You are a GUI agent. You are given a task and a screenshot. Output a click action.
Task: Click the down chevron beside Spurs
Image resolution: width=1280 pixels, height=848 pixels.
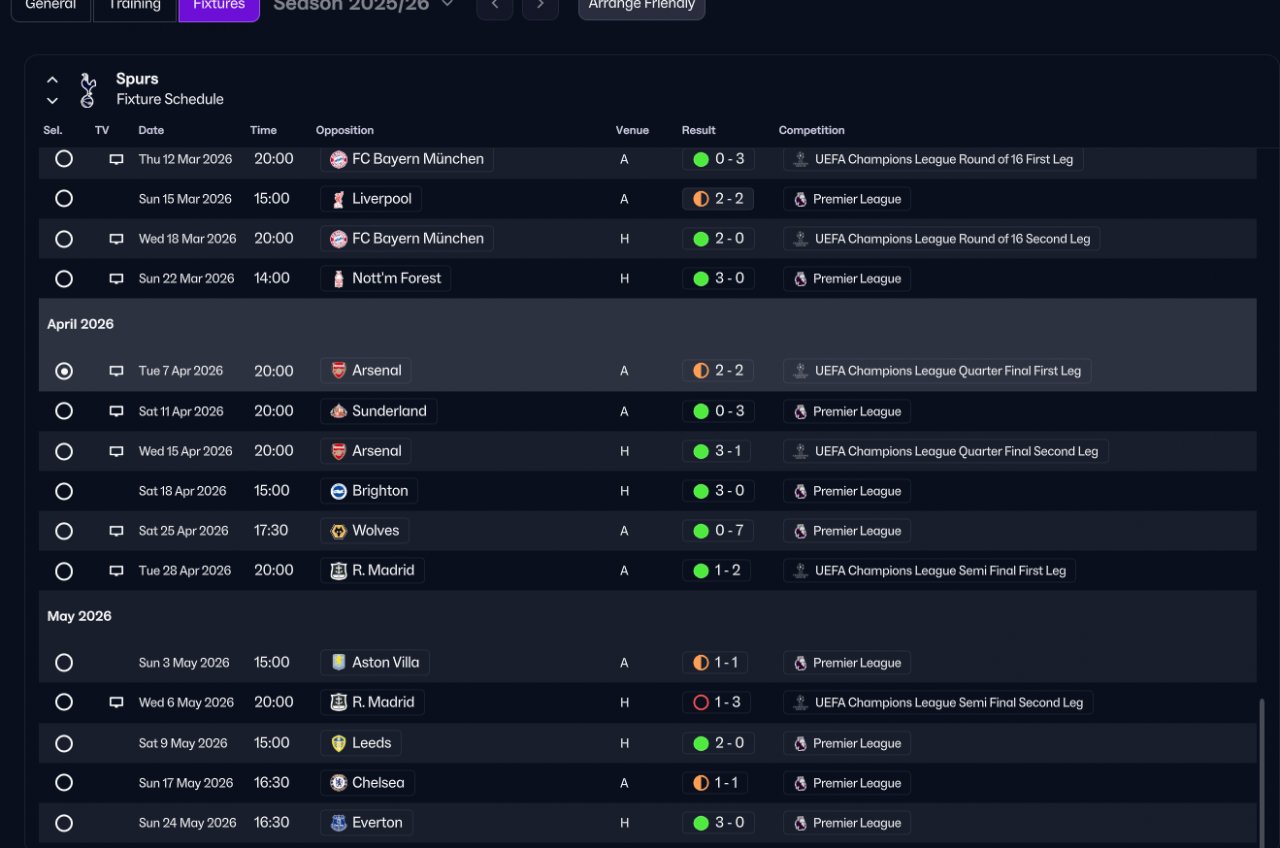[53, 101]
